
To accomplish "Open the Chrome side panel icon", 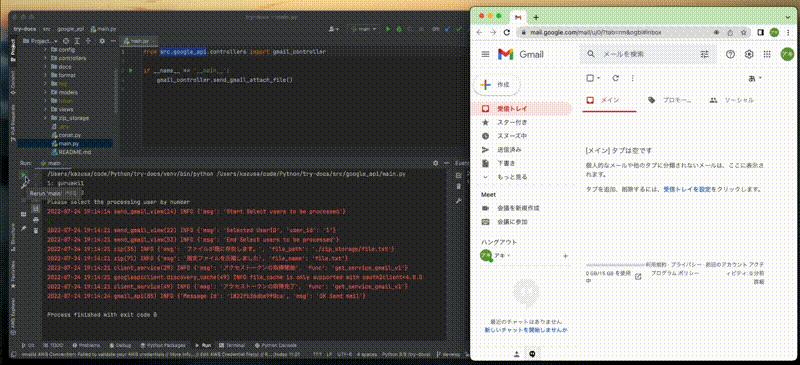I will point(760,32).
